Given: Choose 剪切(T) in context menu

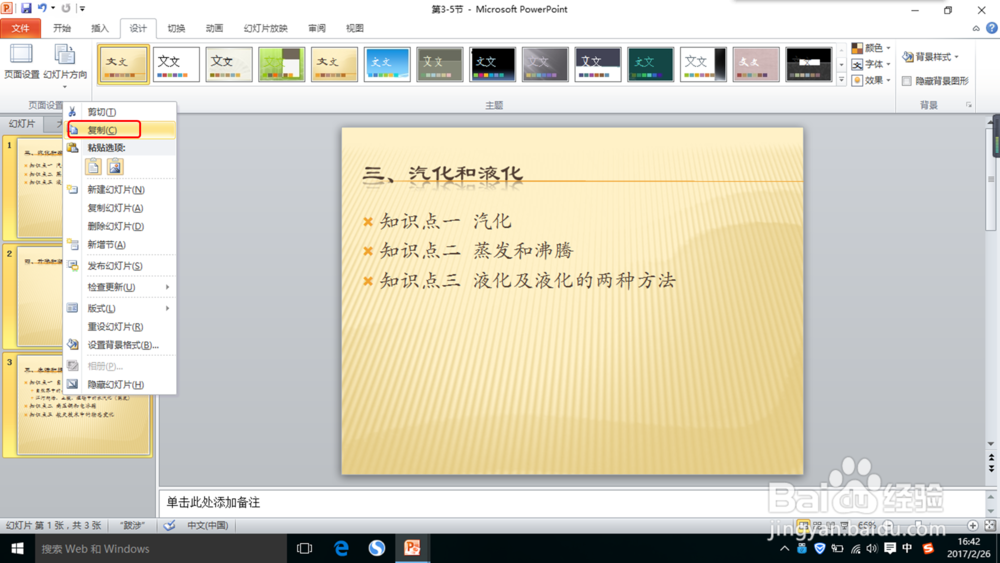Looking at the screenshot, I should coord(120,112).
